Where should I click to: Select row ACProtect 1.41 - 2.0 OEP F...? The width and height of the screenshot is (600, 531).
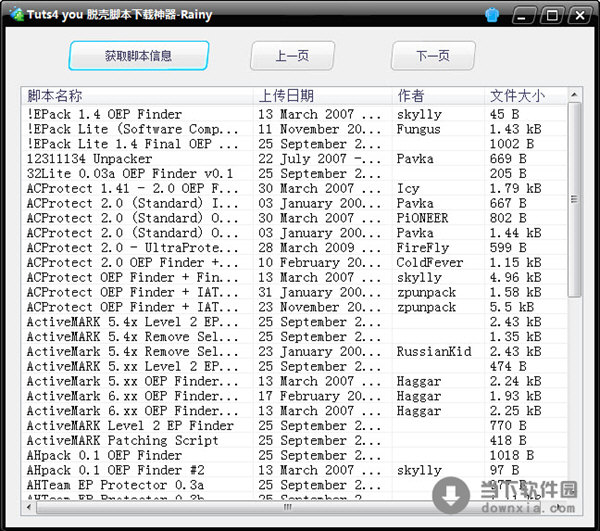(x=294, y=189)
